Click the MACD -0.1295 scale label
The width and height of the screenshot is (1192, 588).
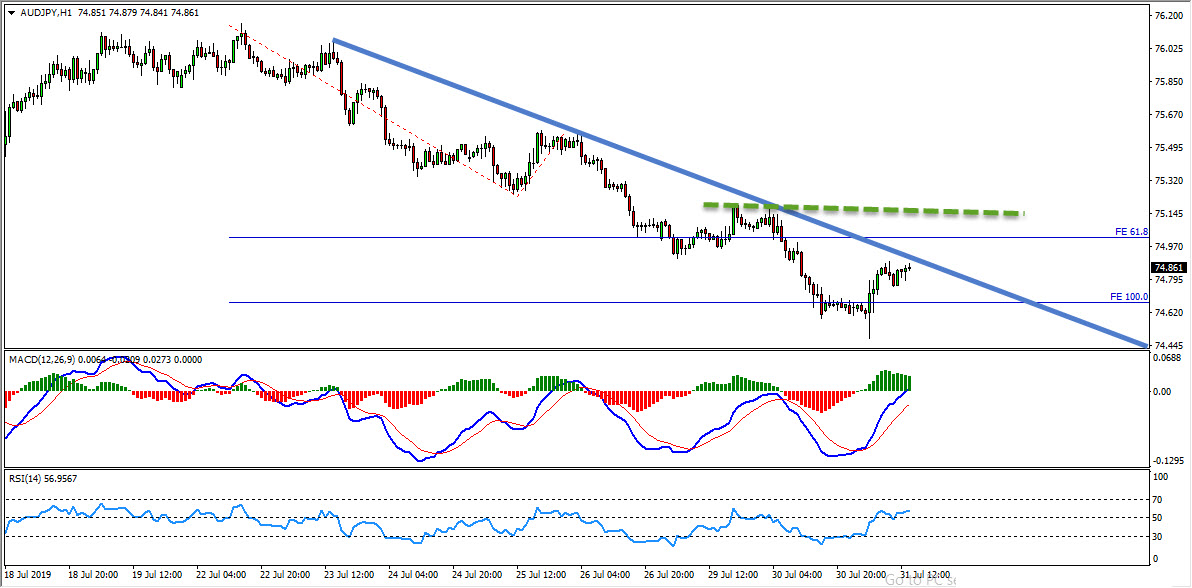(1167, 460)
